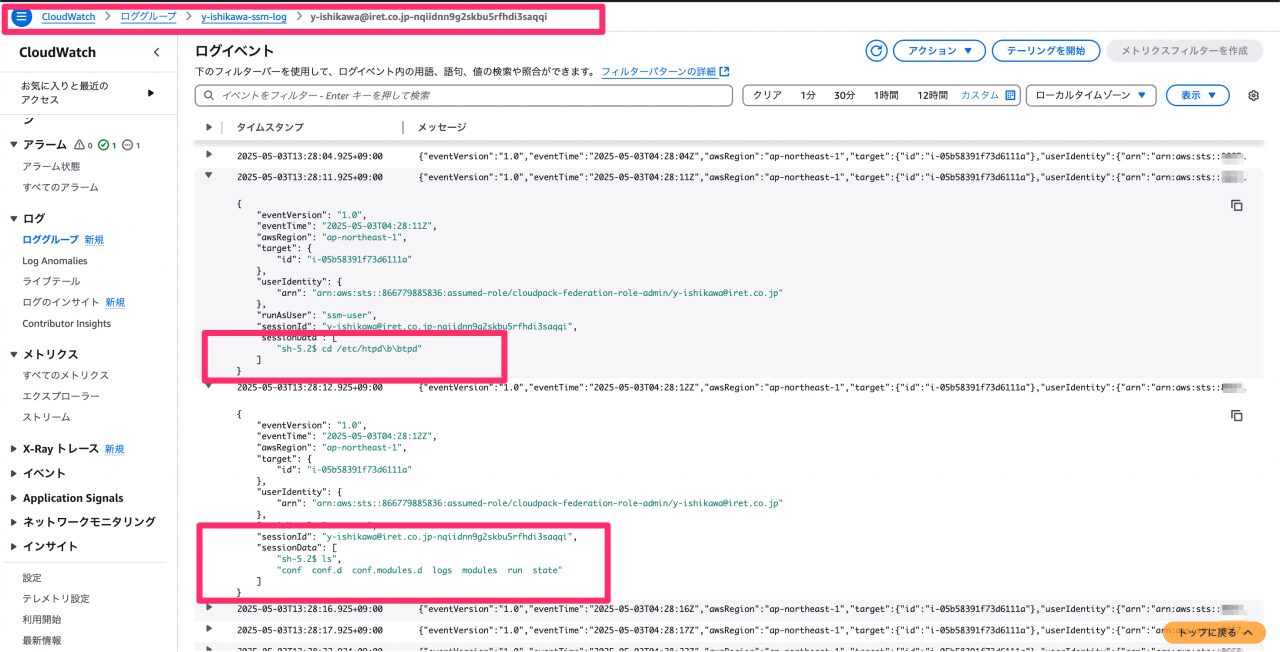
Task: Open ログのインサイト in the sidebar
Action: click(61, 302)
